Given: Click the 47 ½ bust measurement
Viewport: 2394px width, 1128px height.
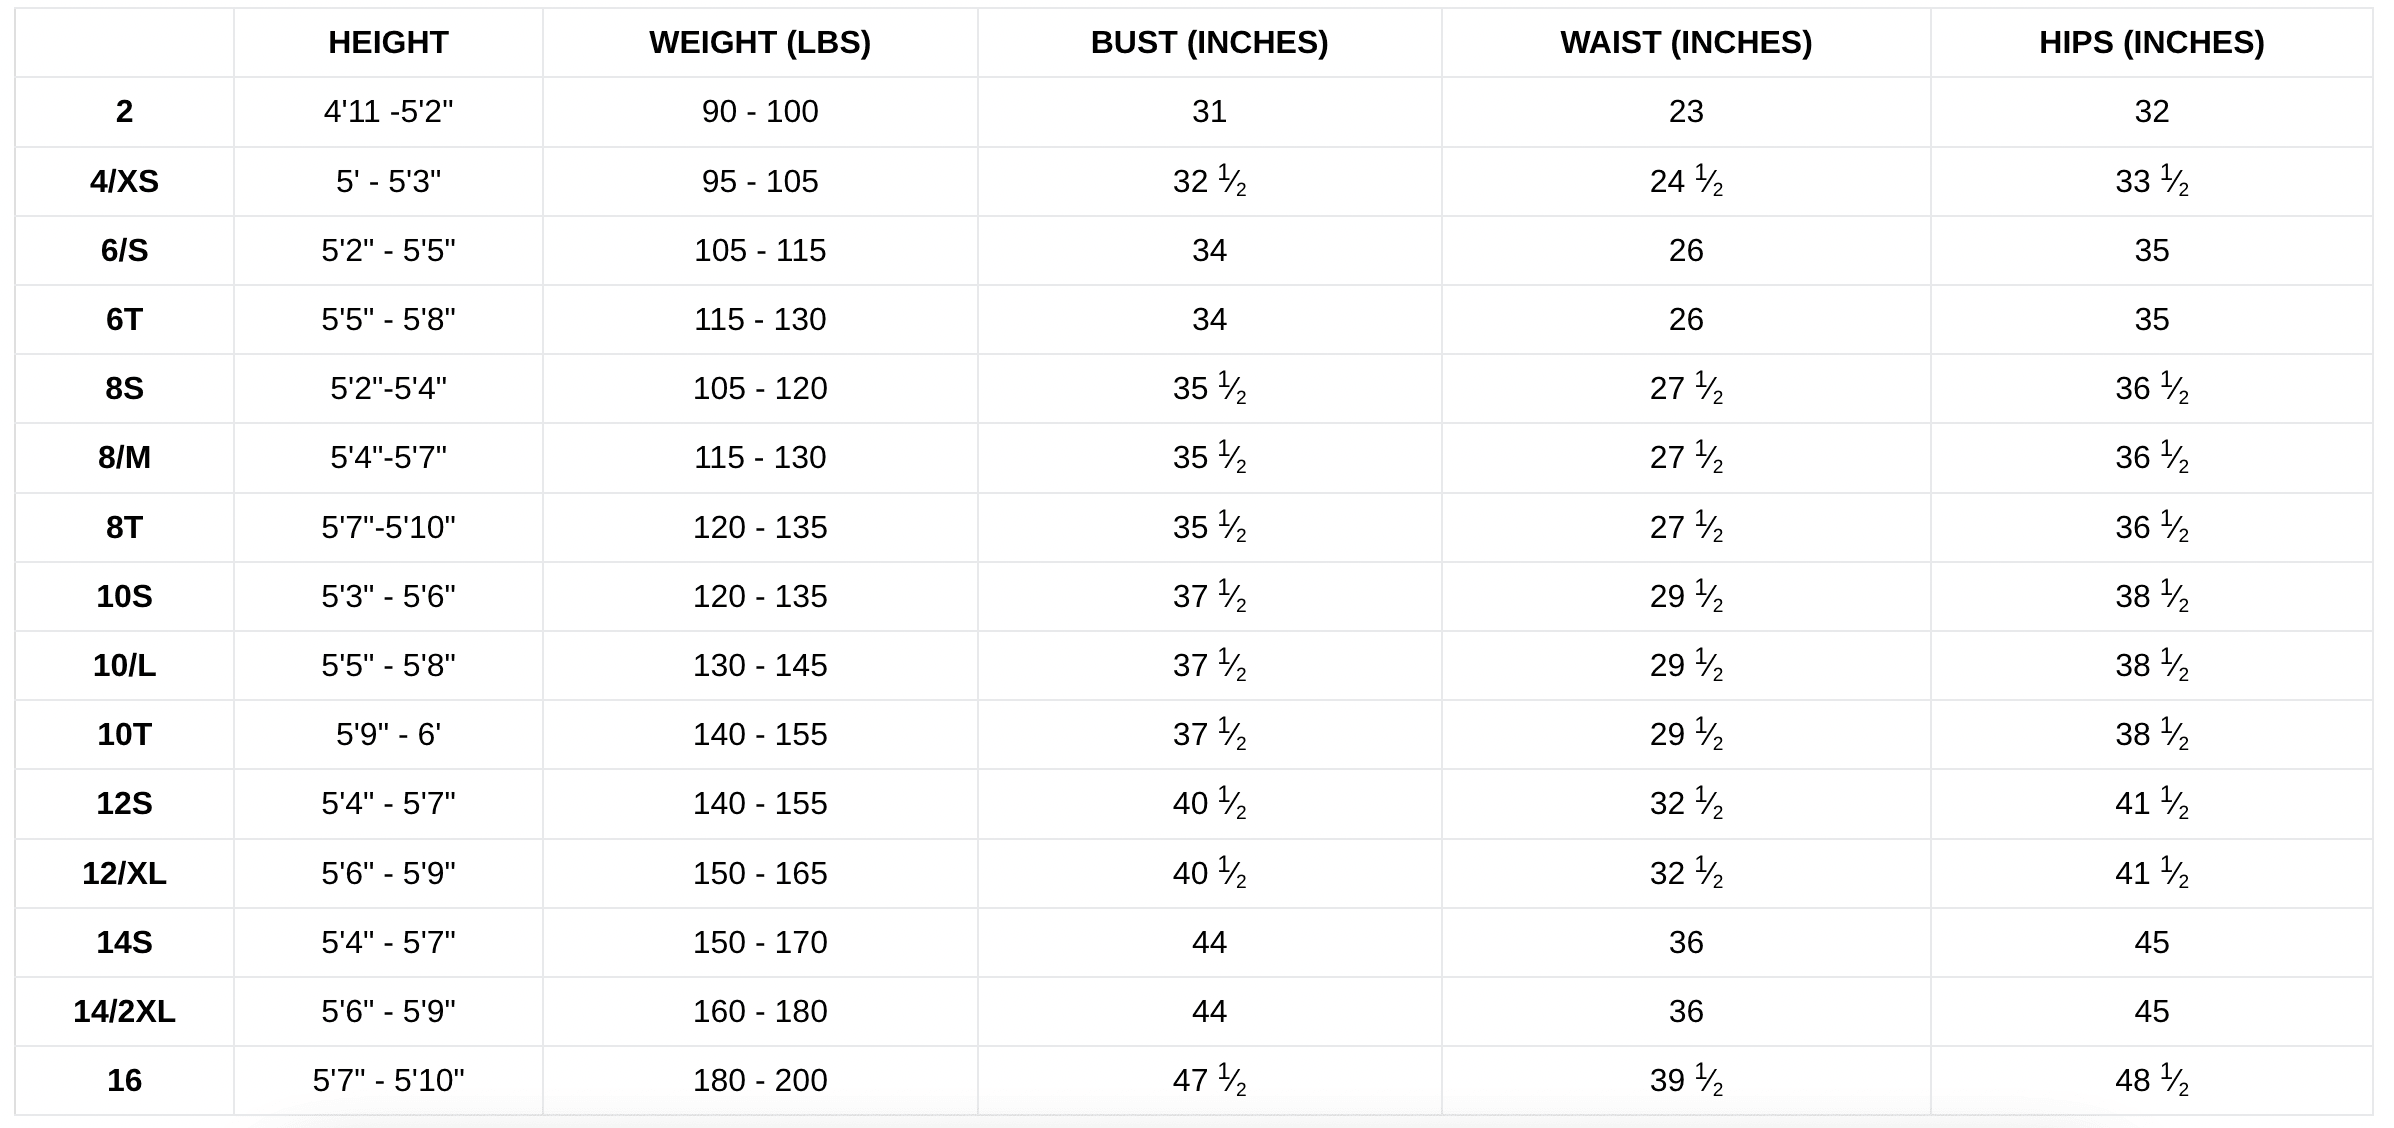Looking at the screenshot, I should point(1209,1080).
